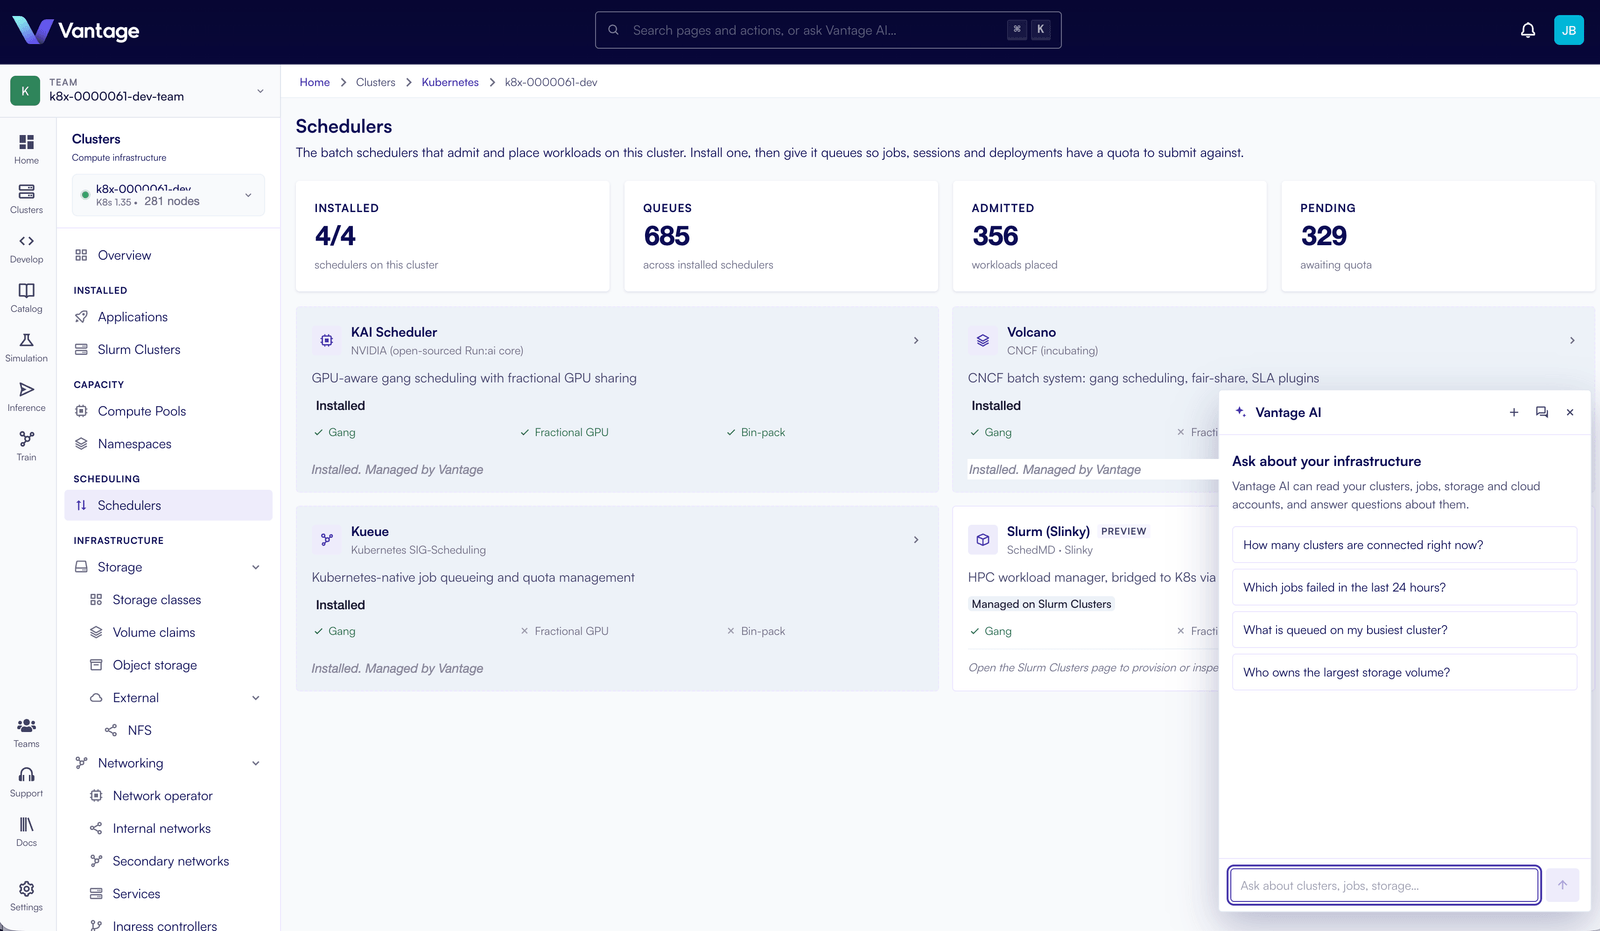Open Train section icon
Viewport: 1600px width, 931px height.
(x=27, y=446)
